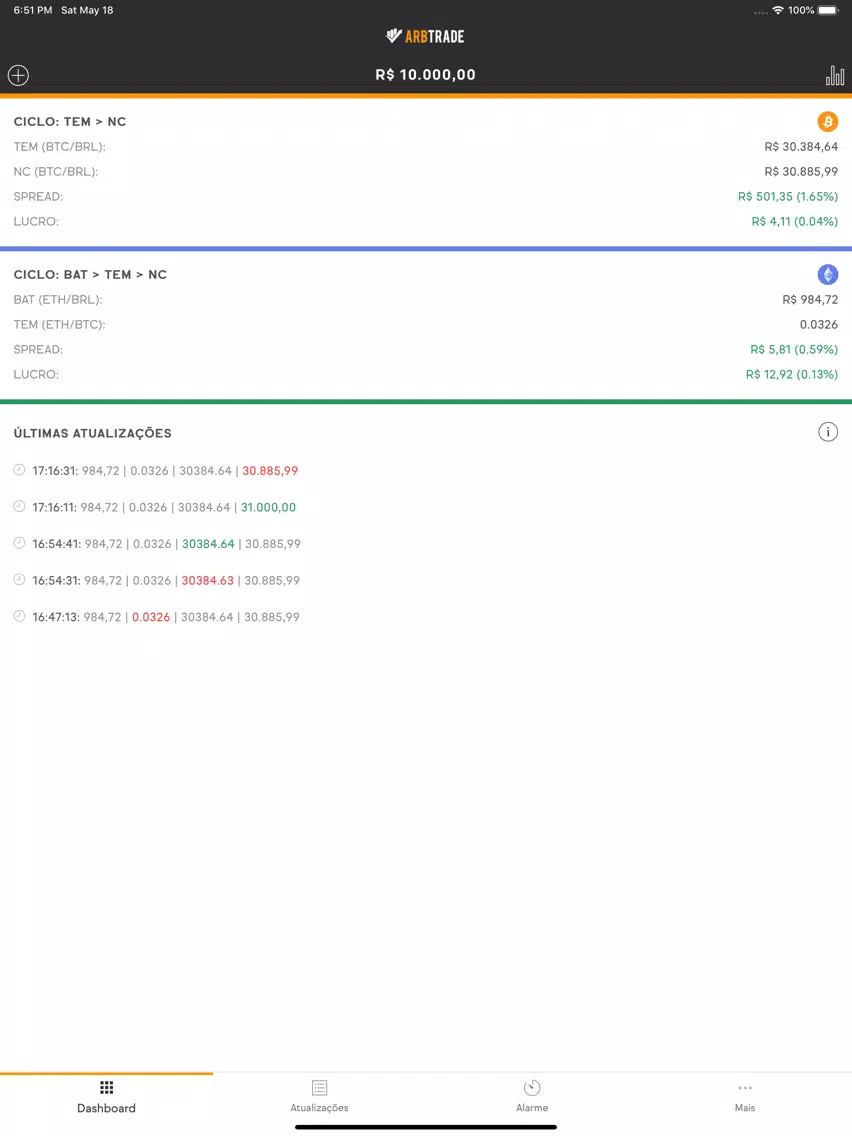Tap the red 30384.63 value
Image resolution: width=852 pixels, height=1136 pixels.
coord(207,580)
